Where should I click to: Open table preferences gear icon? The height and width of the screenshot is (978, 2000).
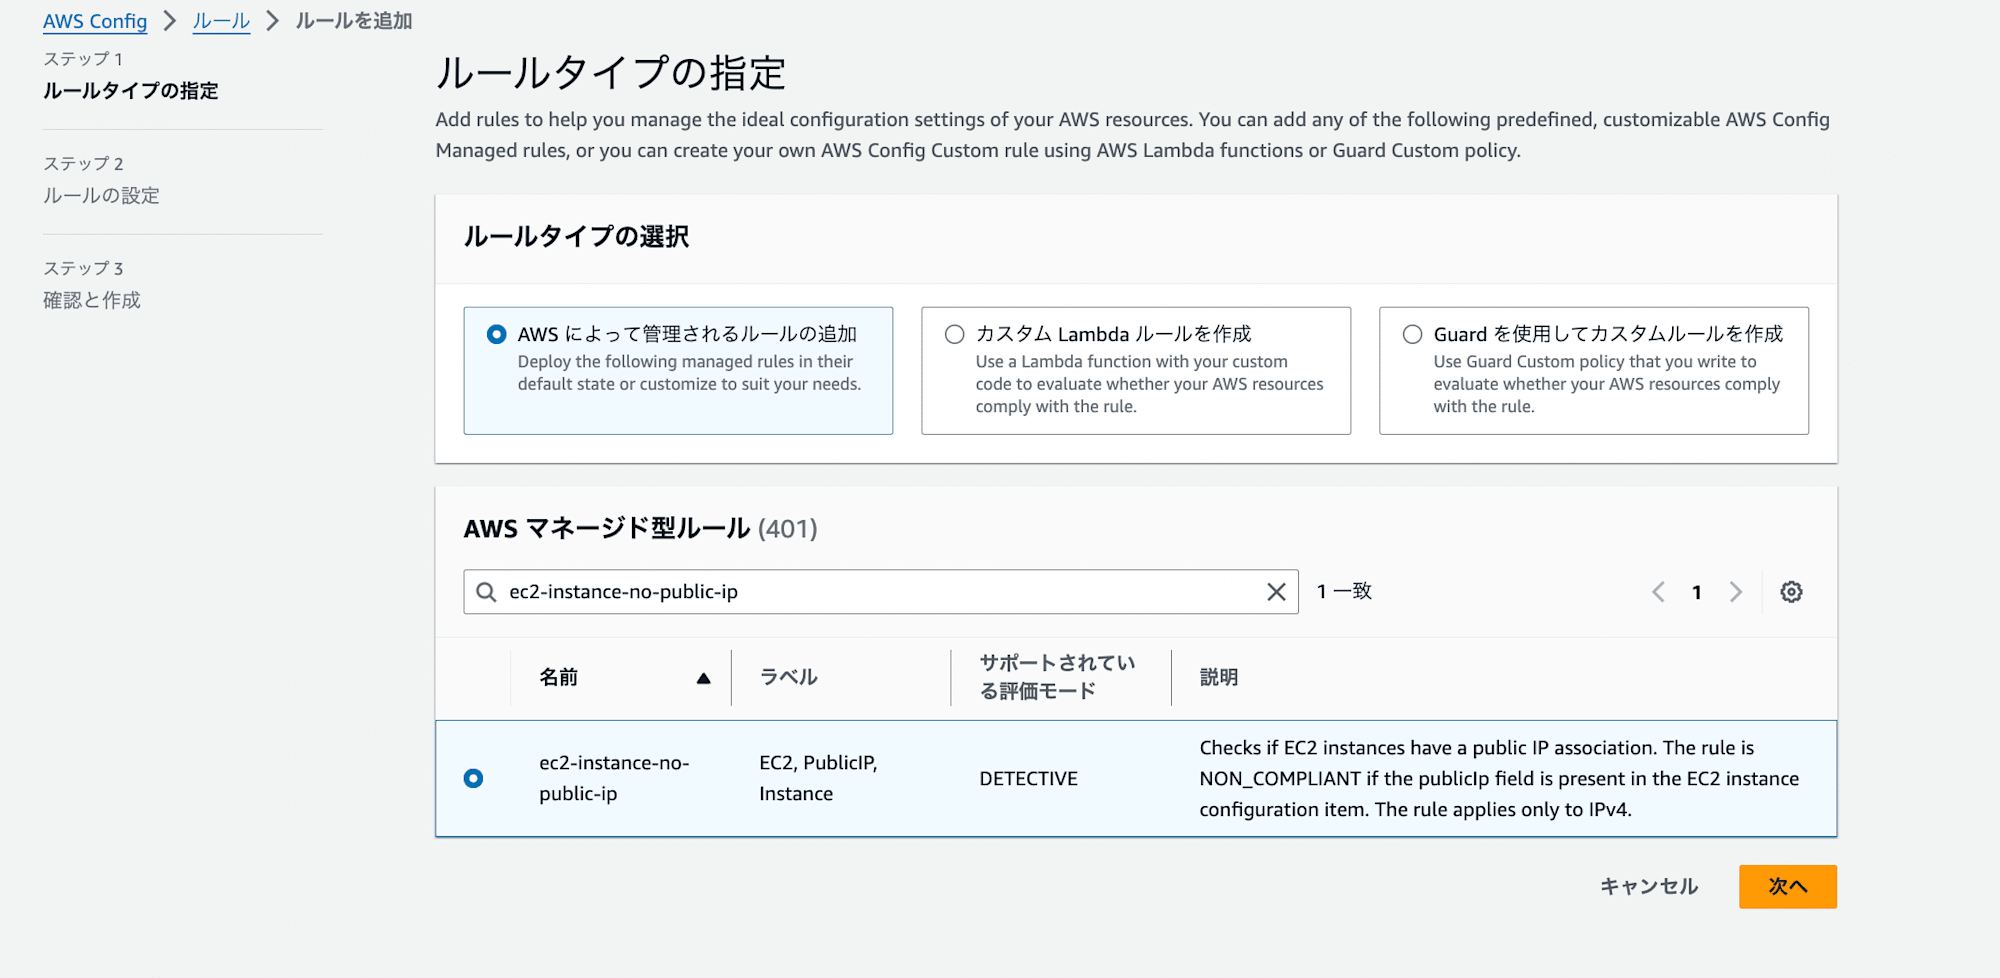(x=1791, y=592)
